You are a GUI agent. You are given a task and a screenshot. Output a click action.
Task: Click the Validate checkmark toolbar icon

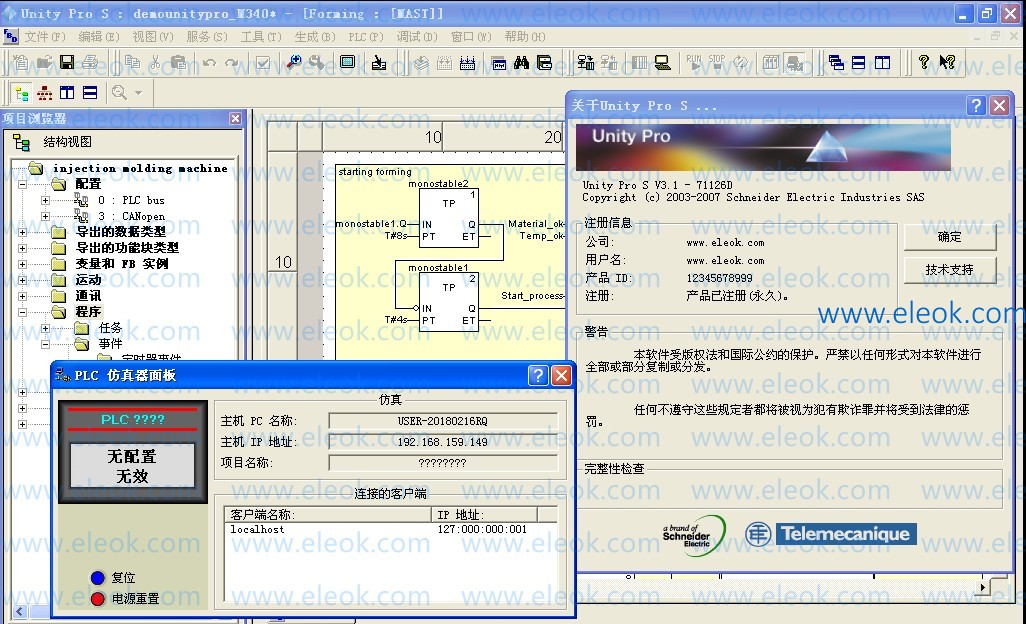click(263, 62)
